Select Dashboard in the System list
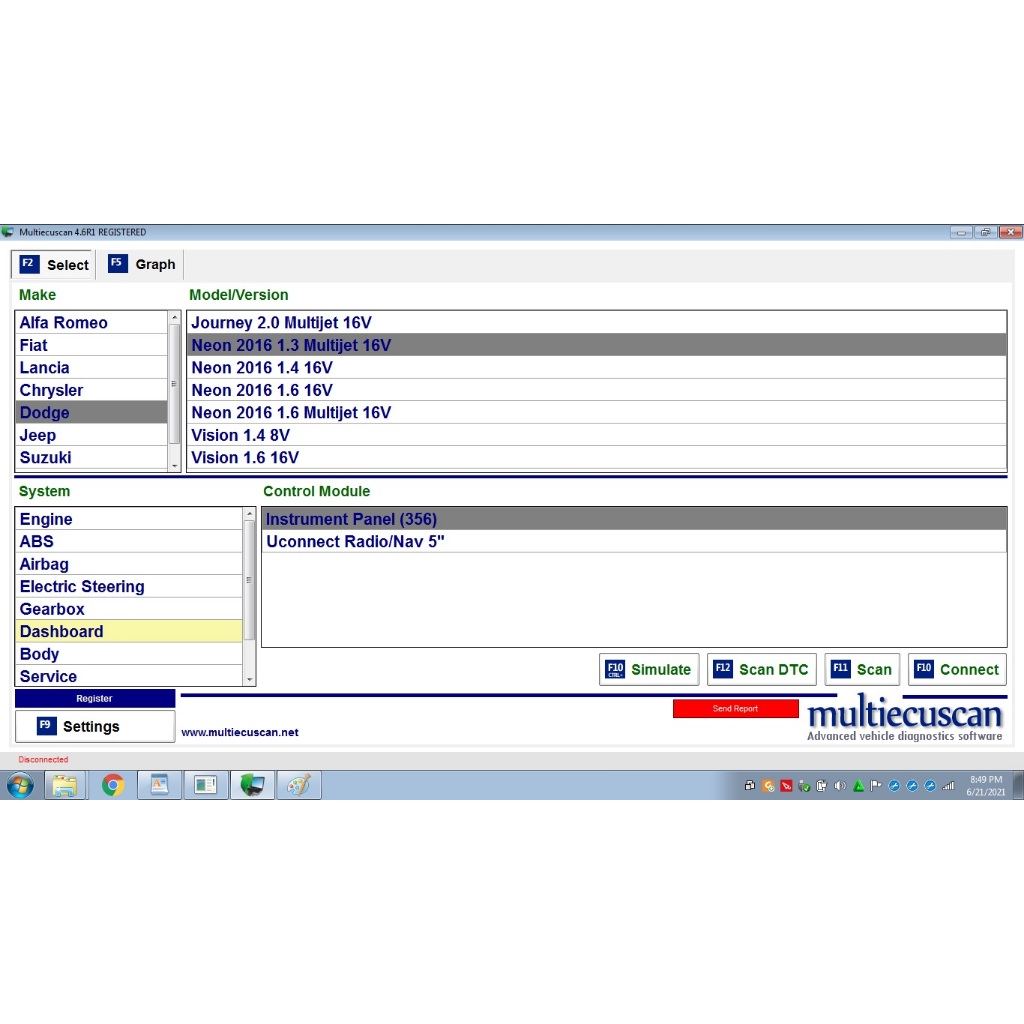 click(x=129, y=632)
